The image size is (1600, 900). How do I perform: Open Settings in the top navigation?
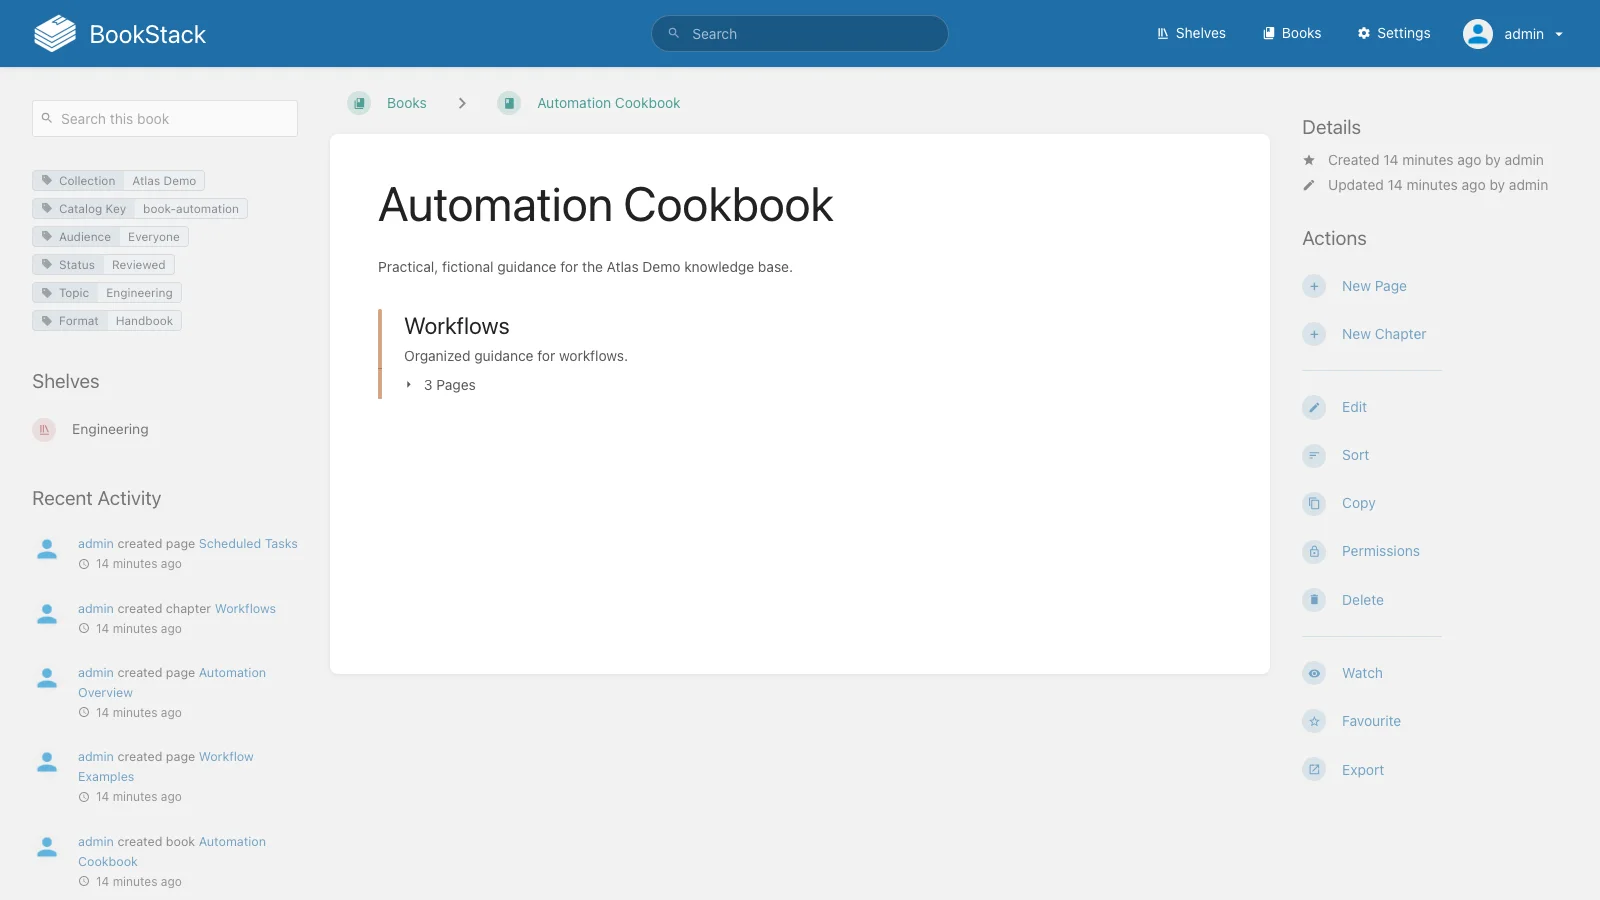[x=1394, y=34]
